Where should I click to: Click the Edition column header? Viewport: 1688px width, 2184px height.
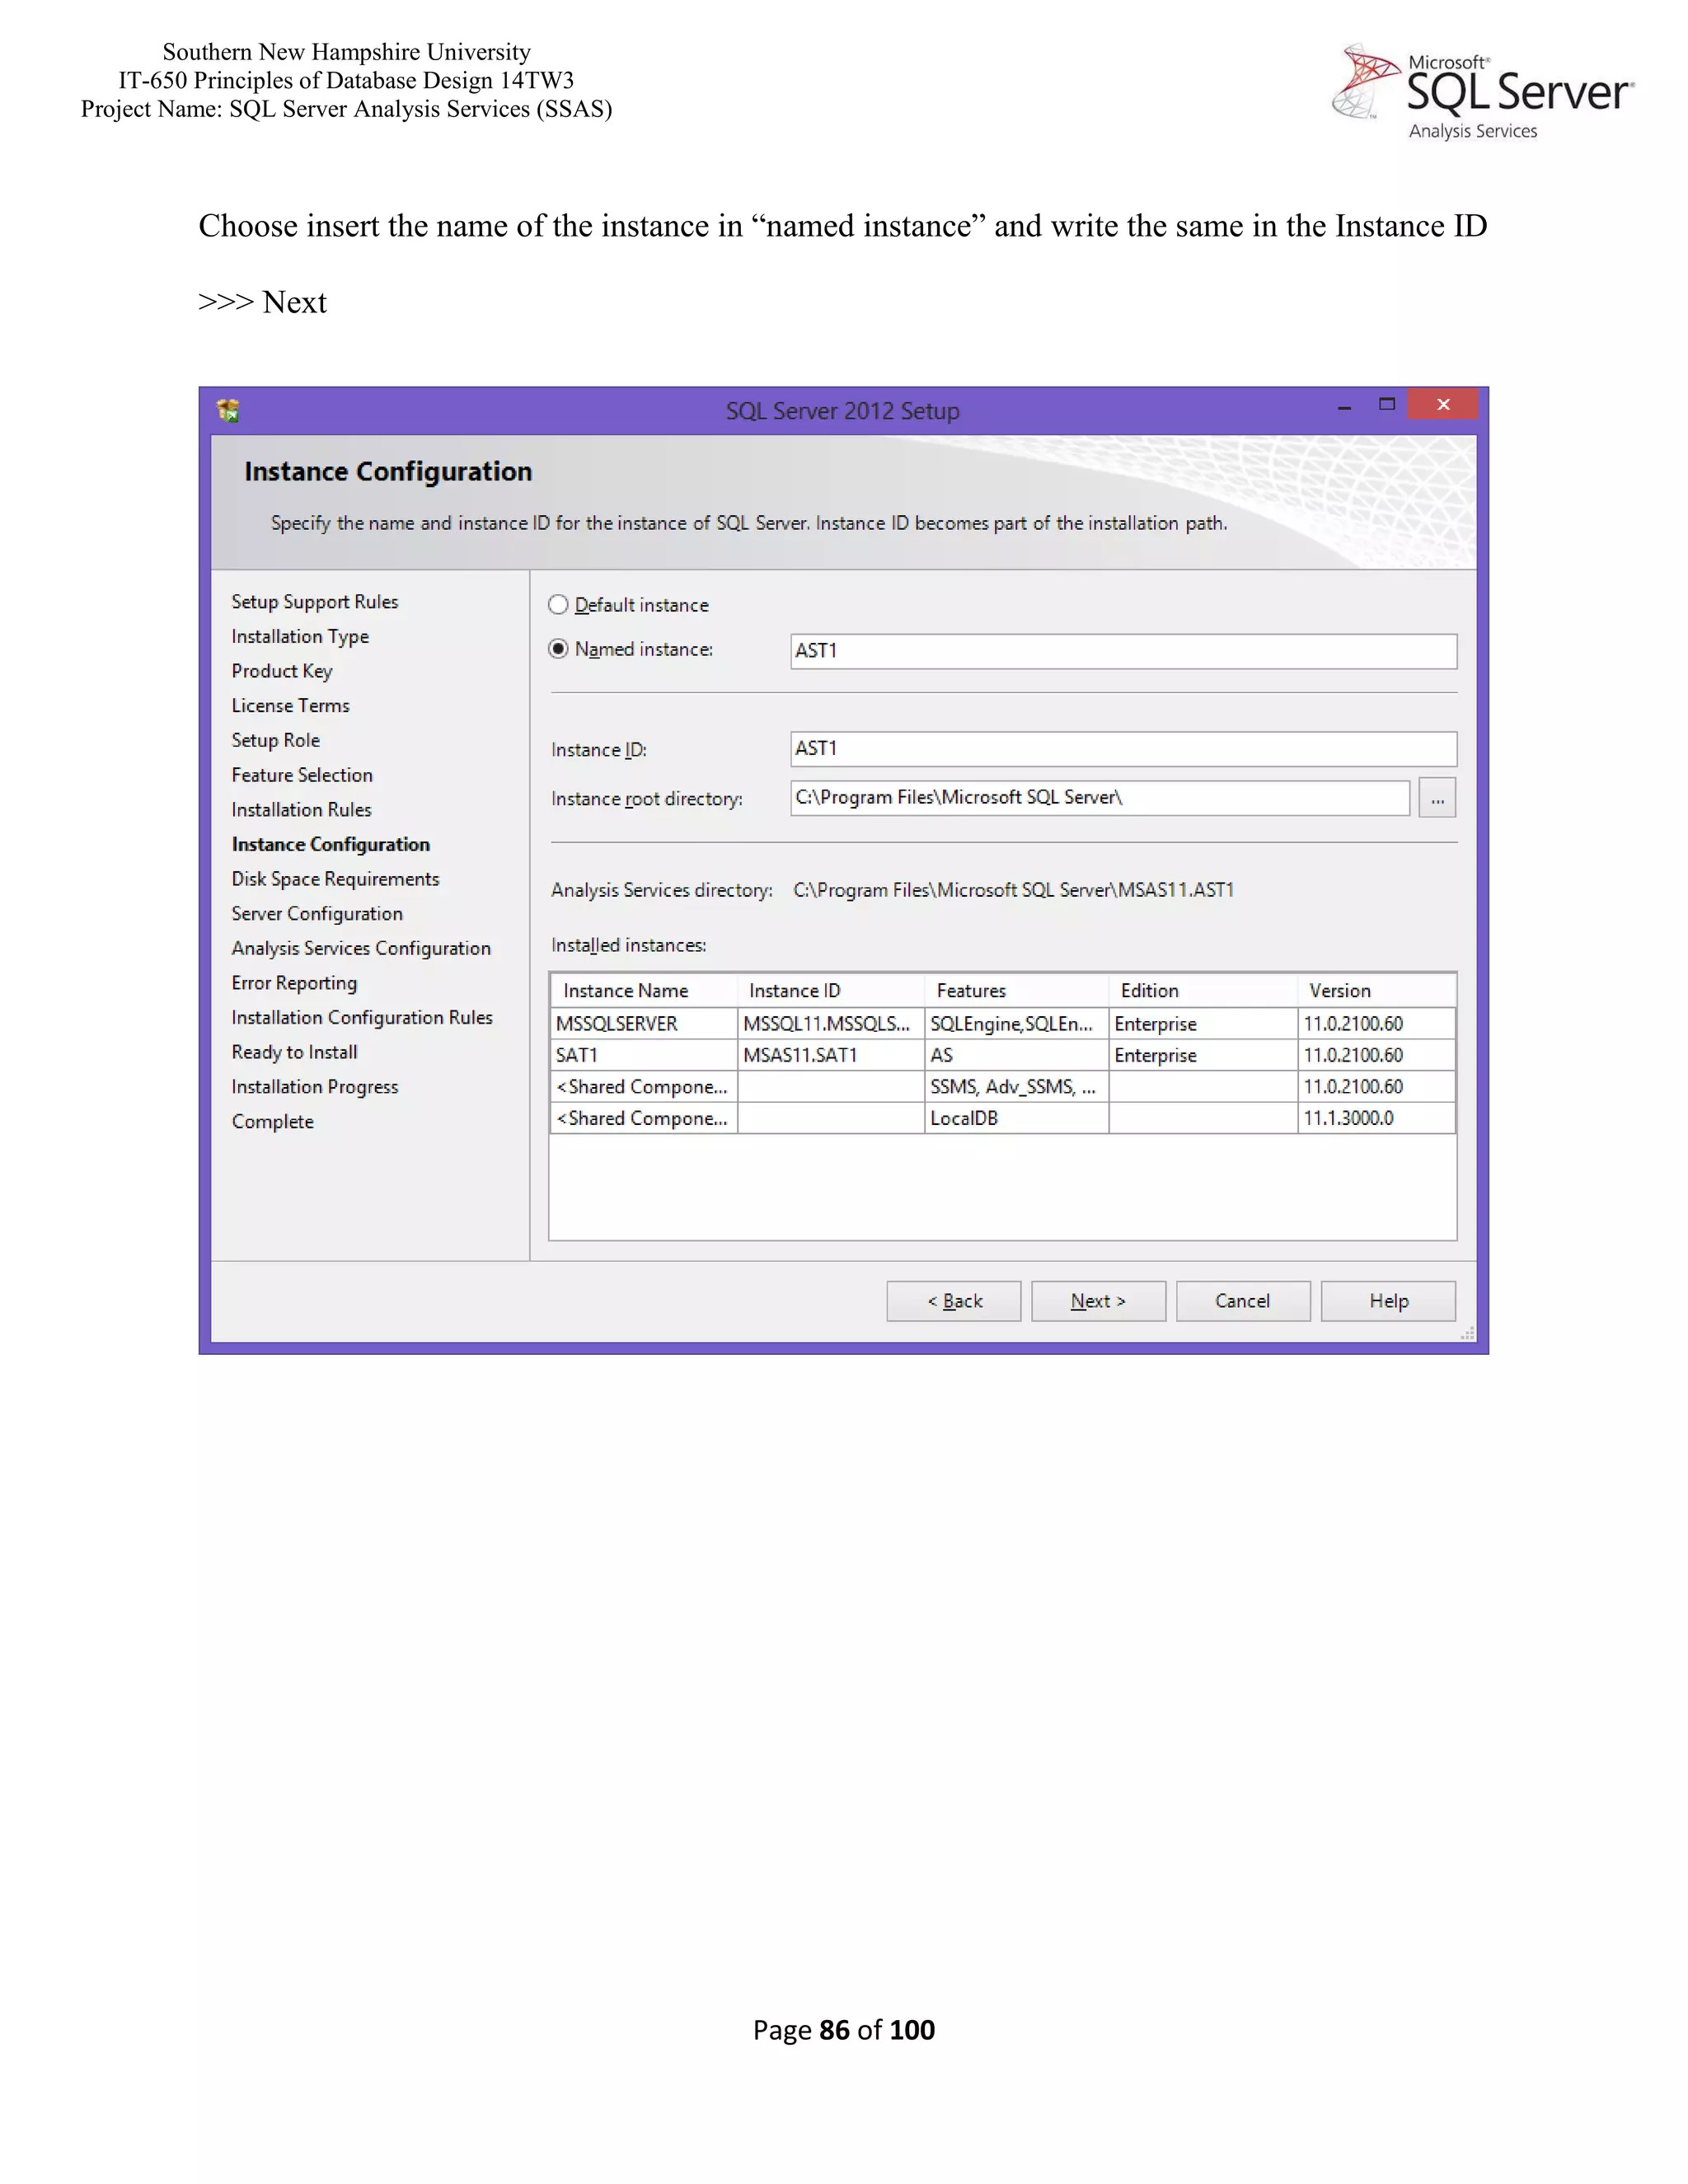click(1203, 991)
